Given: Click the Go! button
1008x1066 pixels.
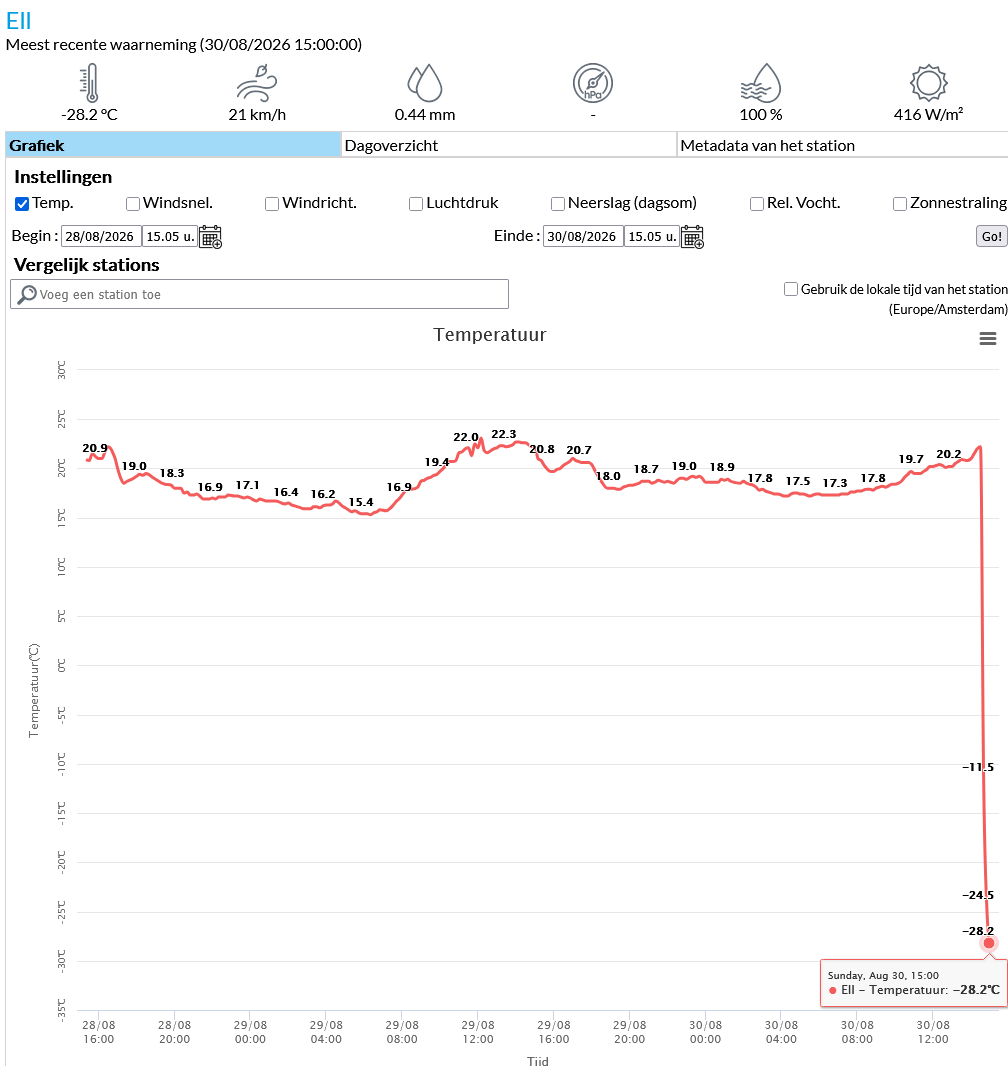Looking at the screenshot, I should click(992, 236).
